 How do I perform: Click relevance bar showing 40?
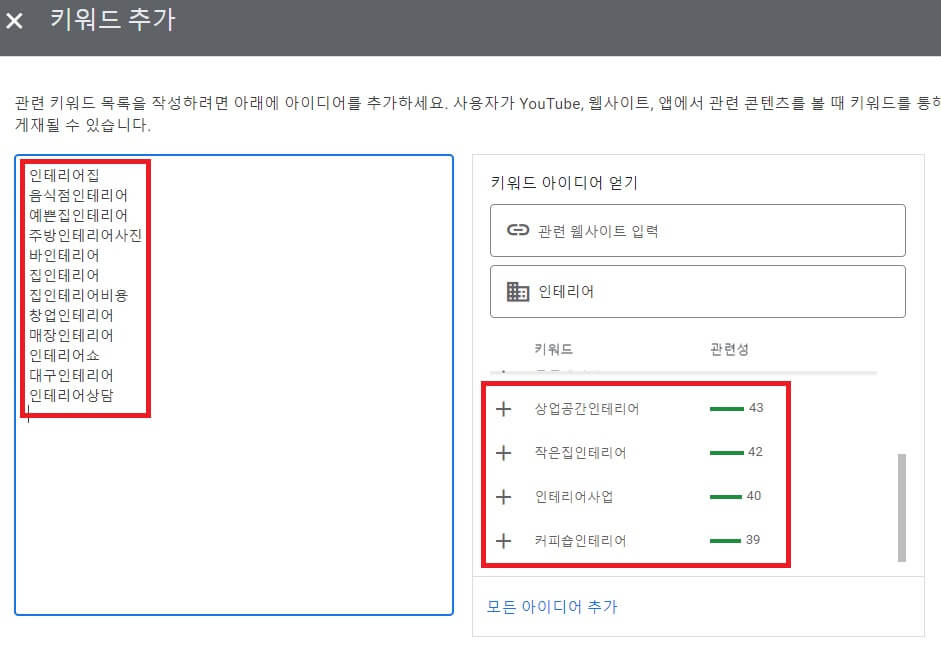coord(726,496)
